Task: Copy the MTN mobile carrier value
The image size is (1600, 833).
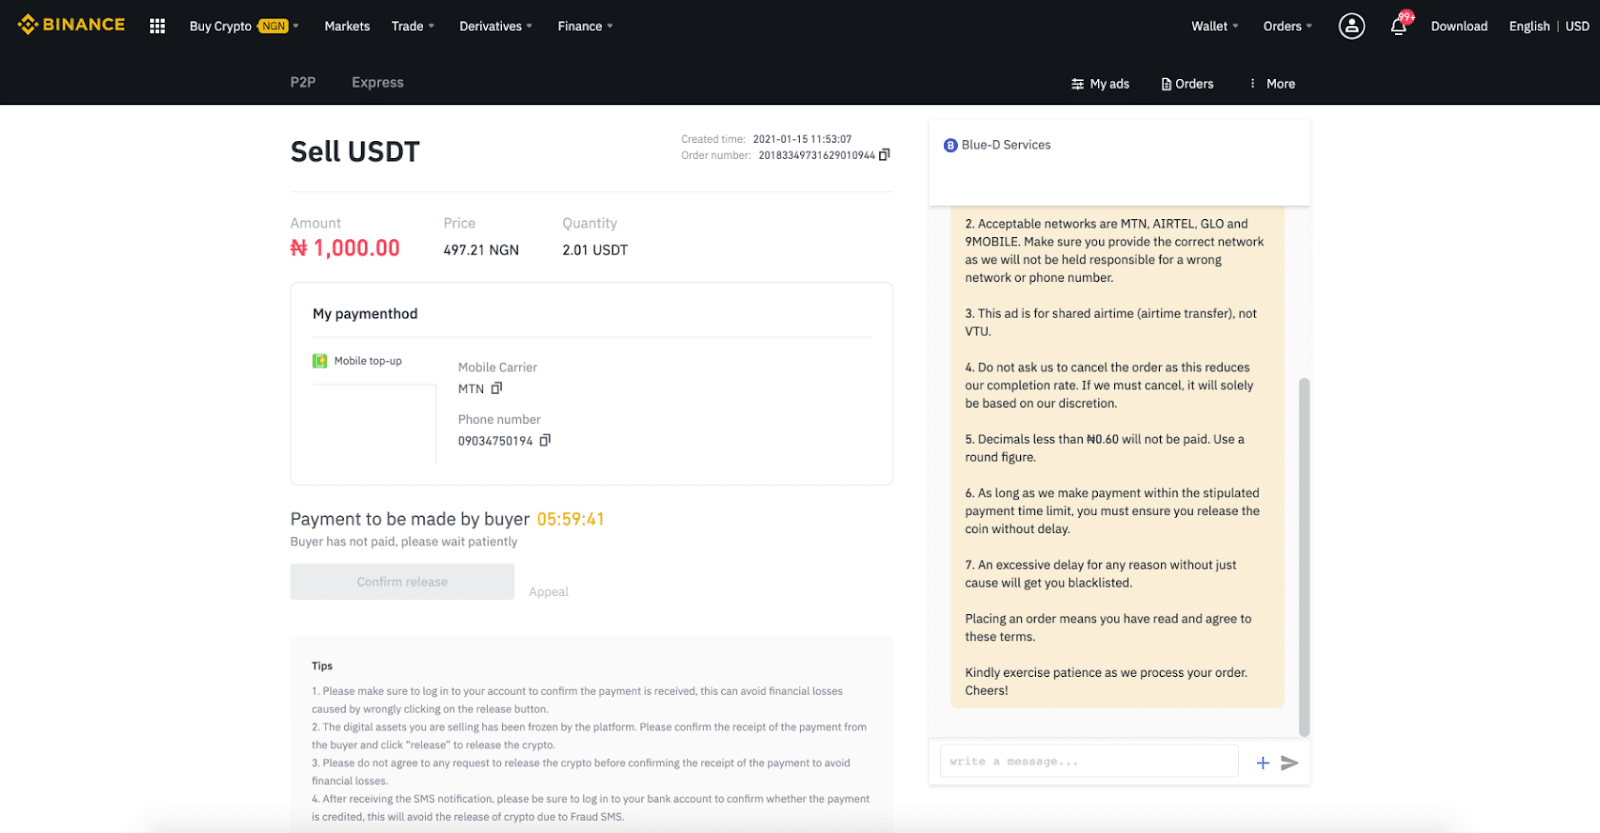Action: (496, 388)
